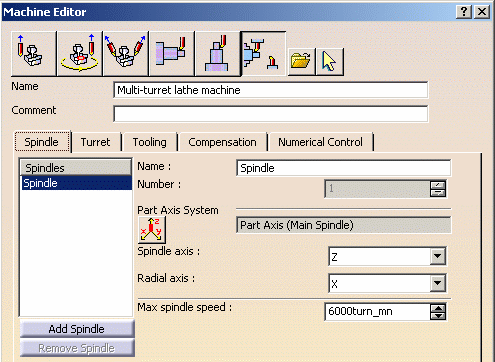This screenshot has height=362, width=495.
Task: Select 3-axis machine with rotary table
Action: [x=80, y=53]
